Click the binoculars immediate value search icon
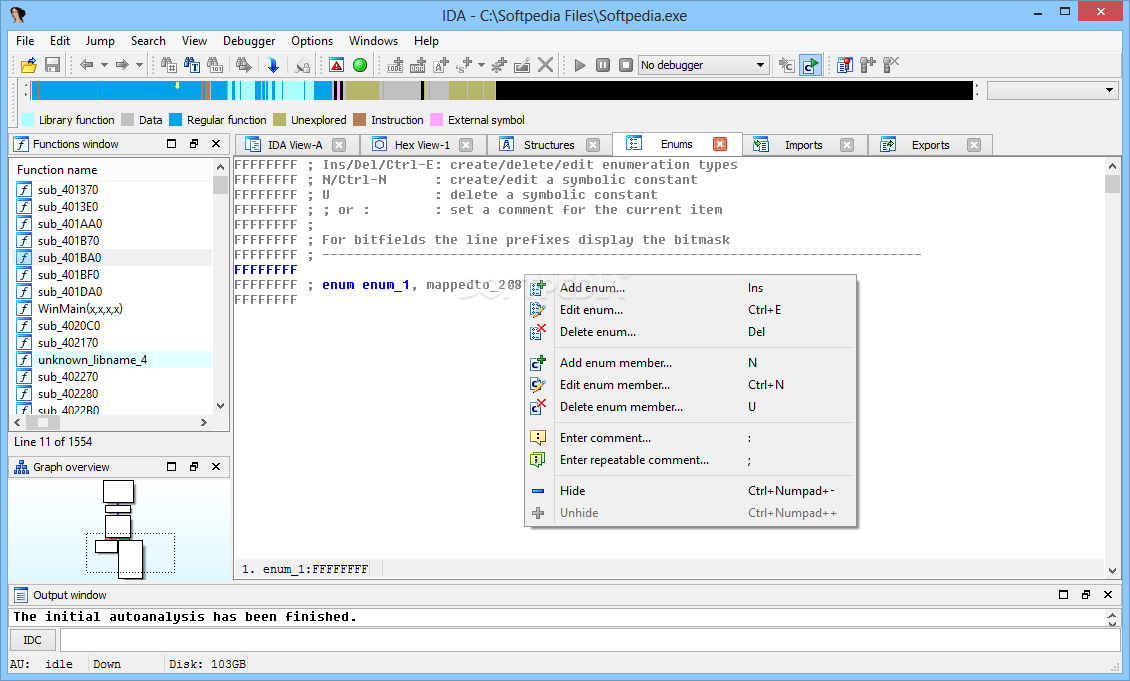The width and height of the screenshot is (1130, 681). pyautogui.click(x=169, y=65)
